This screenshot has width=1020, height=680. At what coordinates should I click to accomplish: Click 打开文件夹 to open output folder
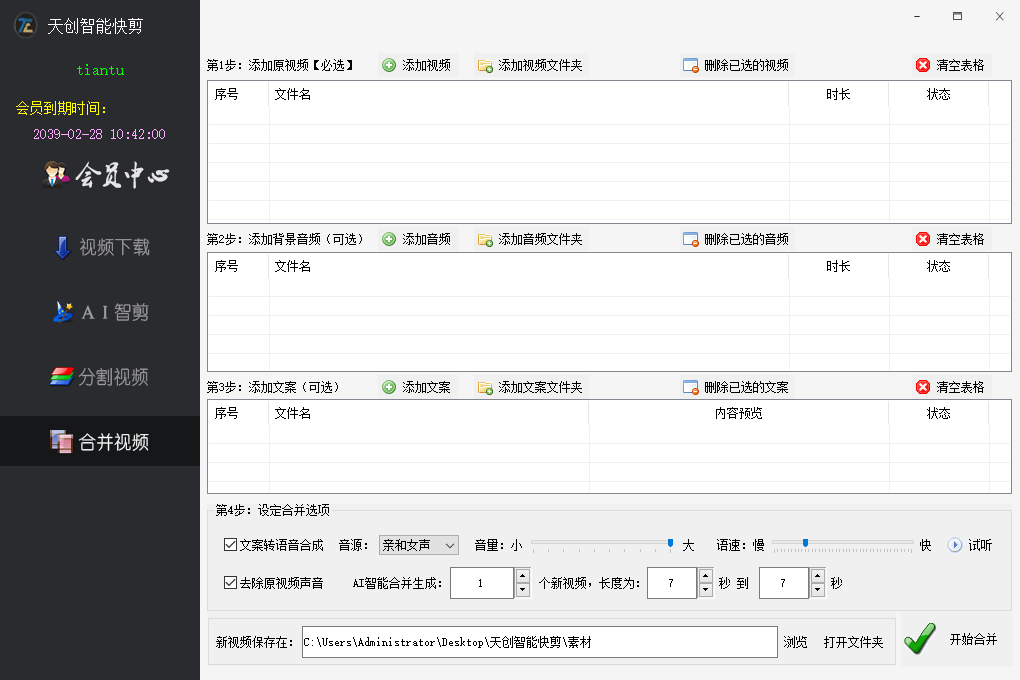(853, 642)
